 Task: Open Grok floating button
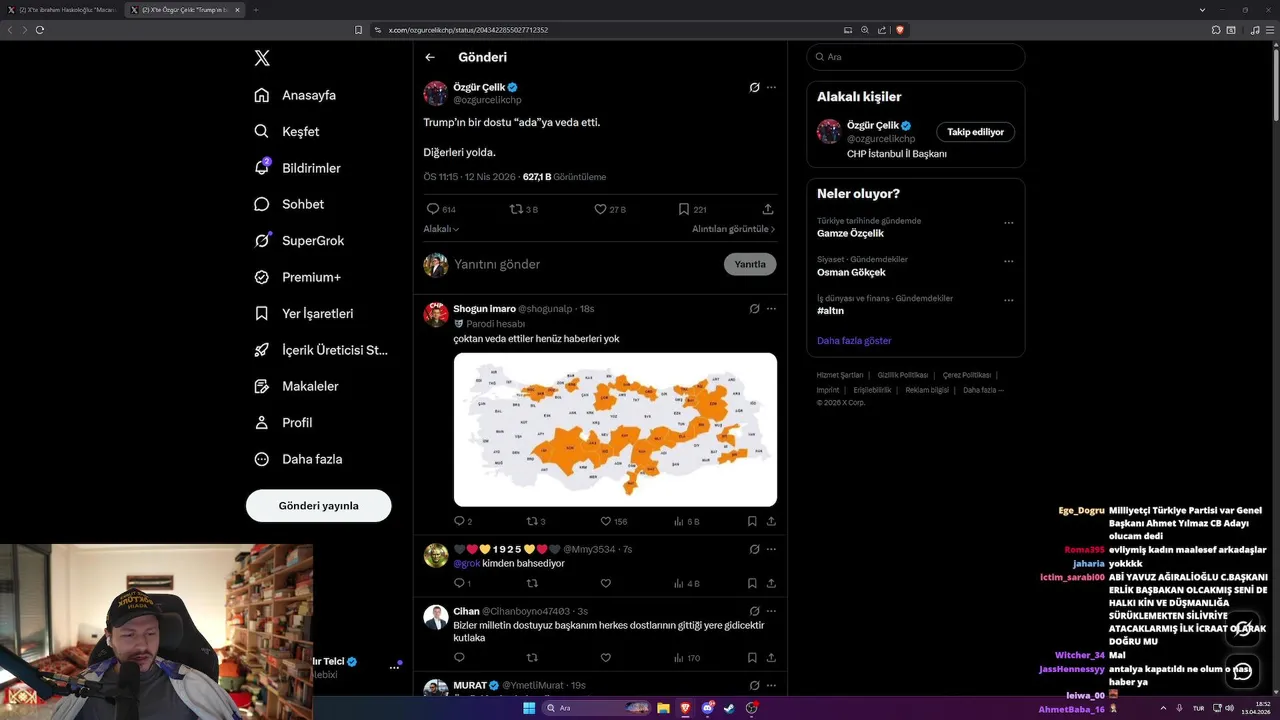click(1242, 629)
